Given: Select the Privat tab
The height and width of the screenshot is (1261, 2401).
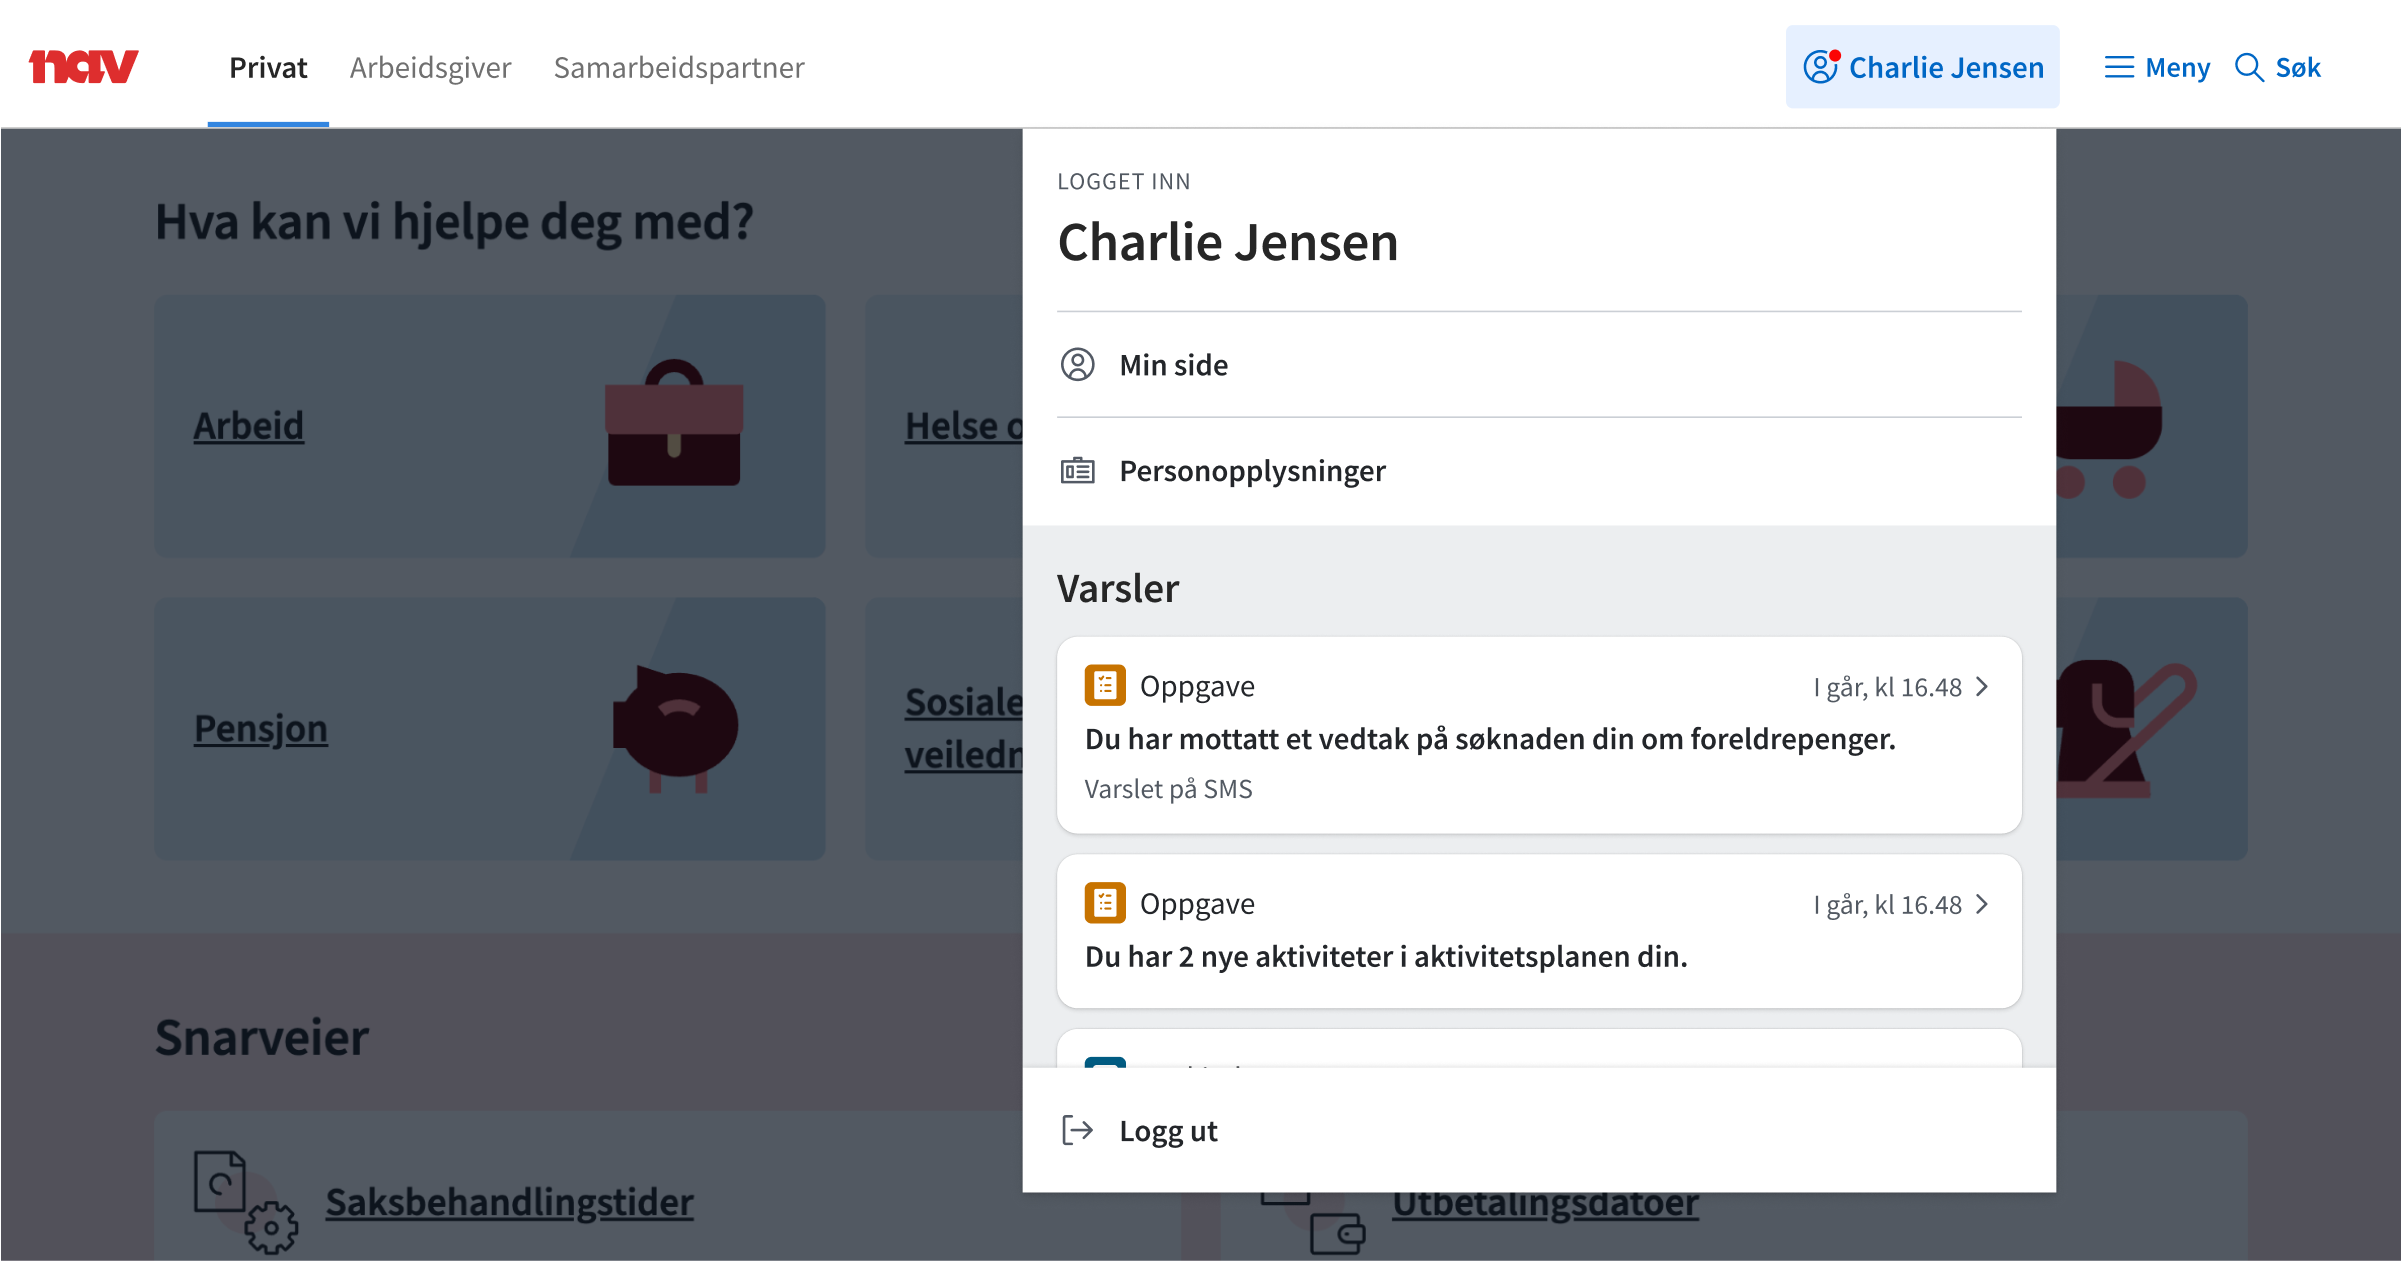Looking at the screenshot, I should click(267, 67).
